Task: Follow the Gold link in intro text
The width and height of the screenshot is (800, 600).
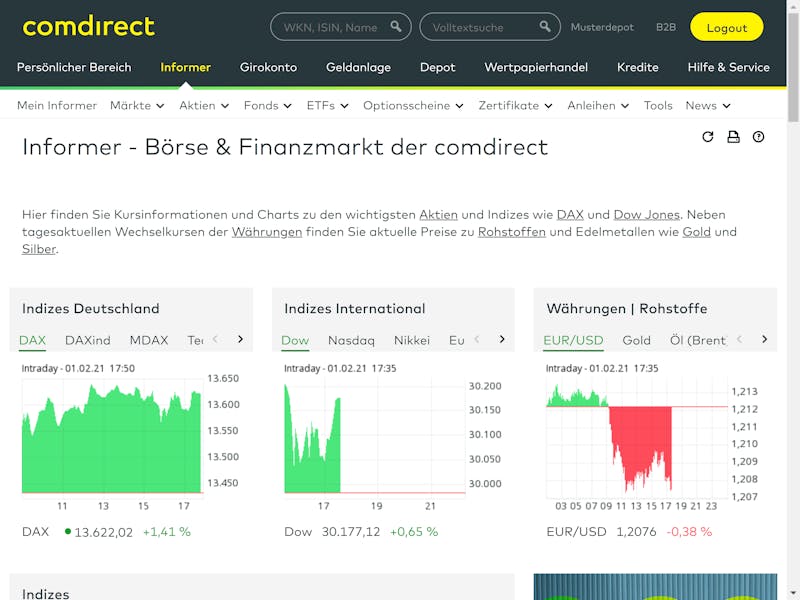Action: coord(696,232)
